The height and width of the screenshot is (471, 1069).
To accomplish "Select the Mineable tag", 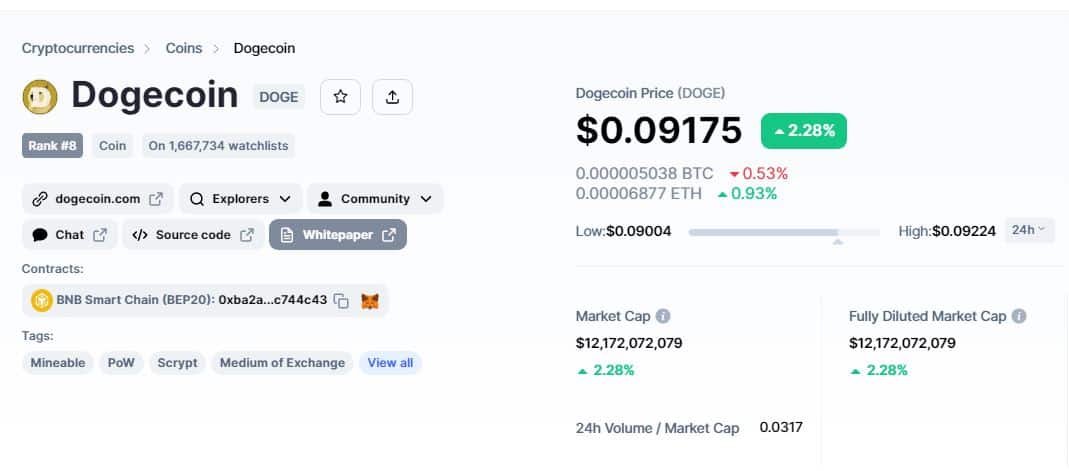I will [x=58, y=363].
